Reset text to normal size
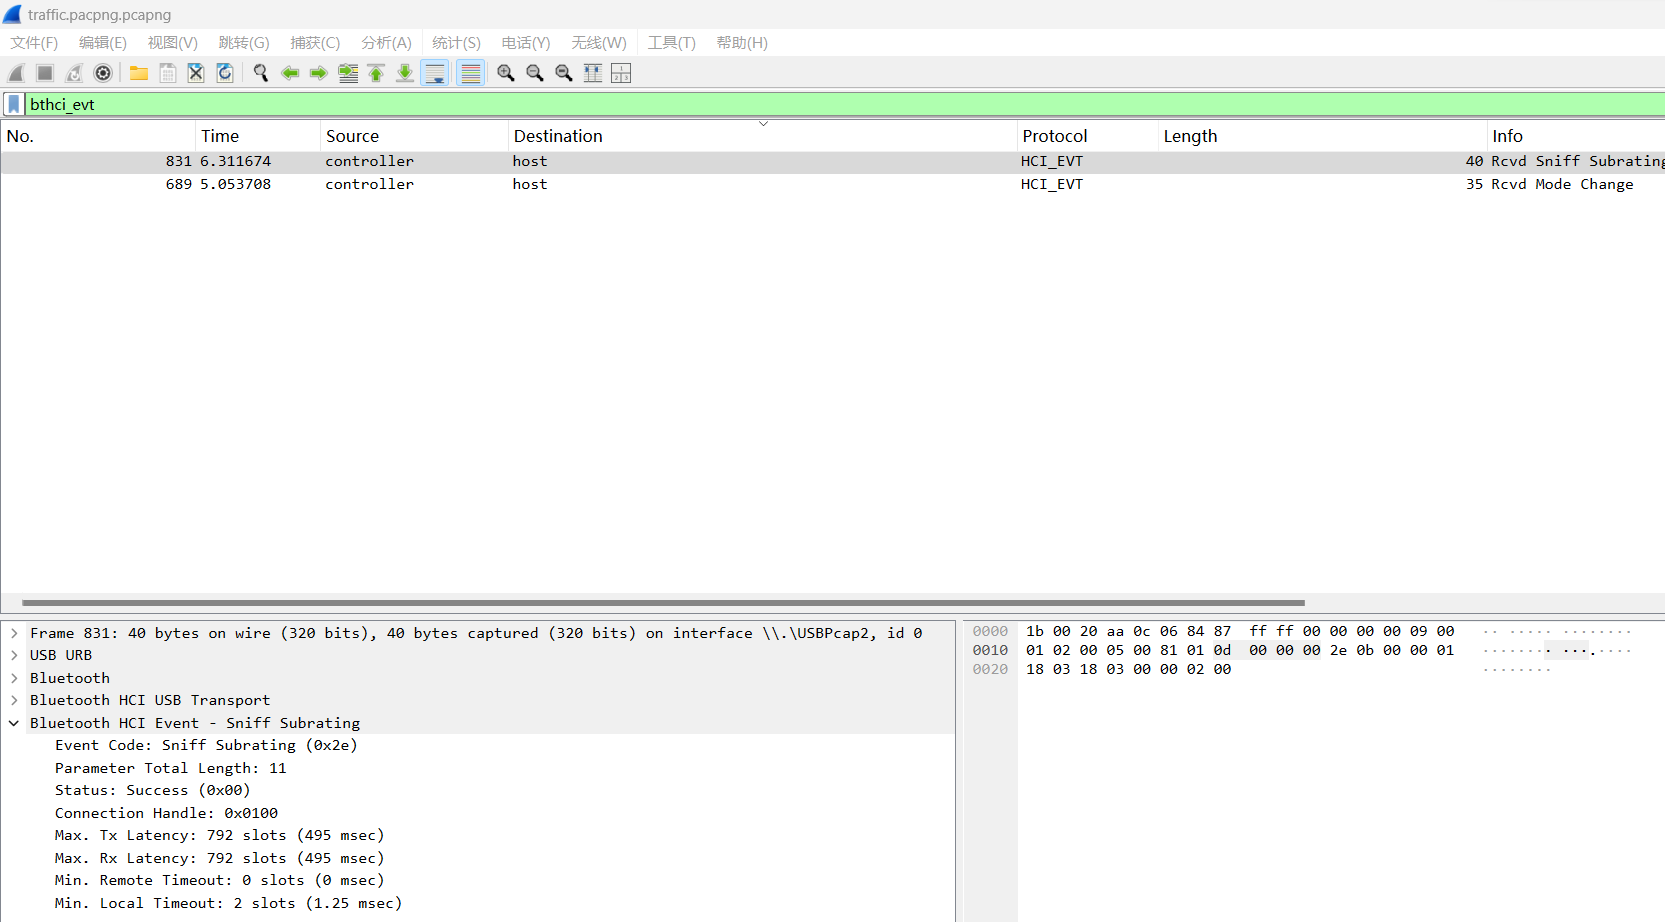Screen dimensions: 1665x922 (x=564, y=73)
